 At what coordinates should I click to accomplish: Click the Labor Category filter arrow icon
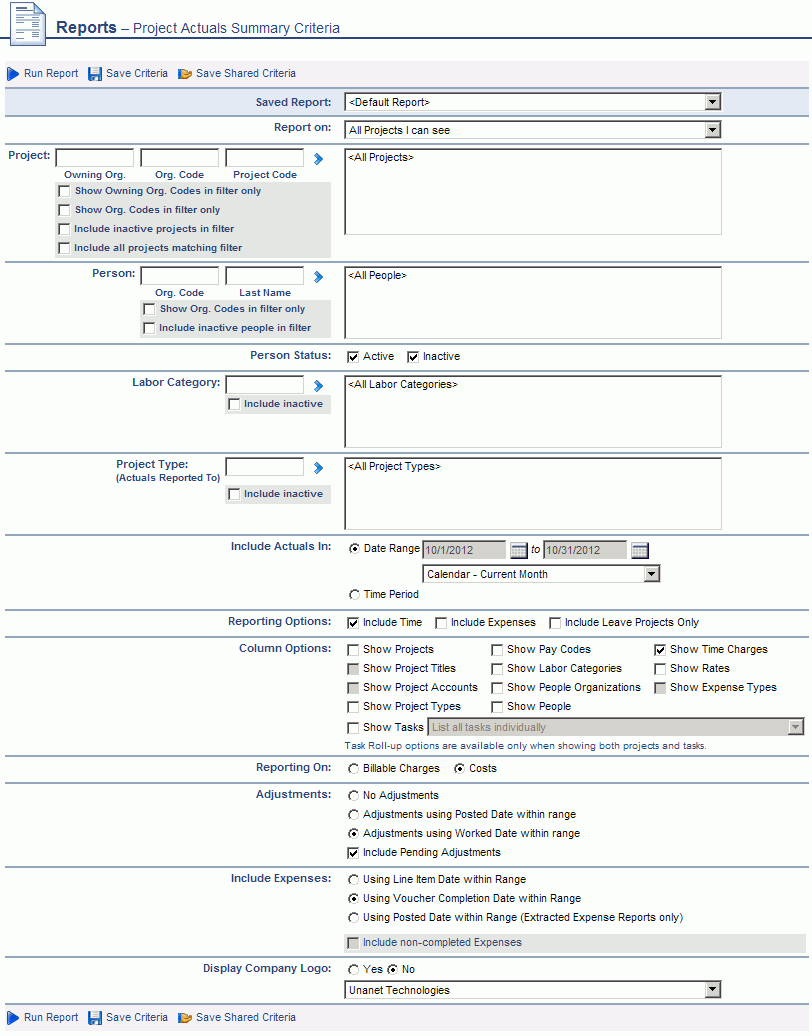pos(318,386)
